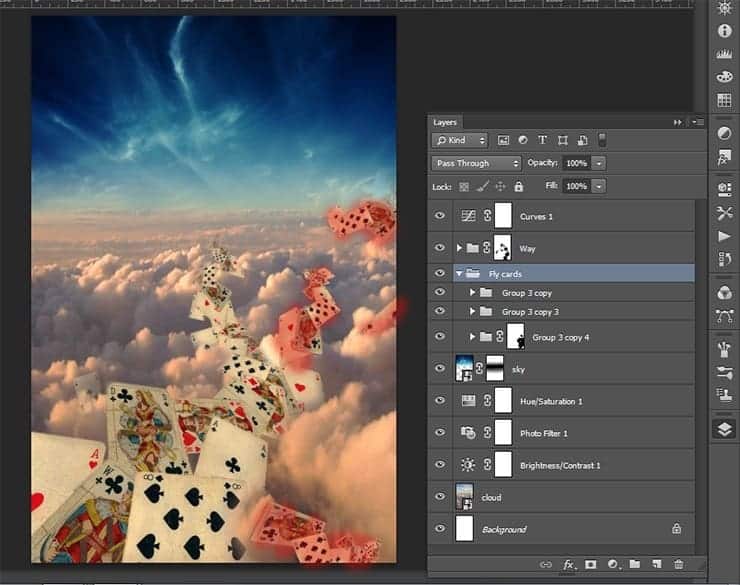Create a new group folder
Image resolution: width=740 pixels, height=585 pixels.
click(634, 565)
